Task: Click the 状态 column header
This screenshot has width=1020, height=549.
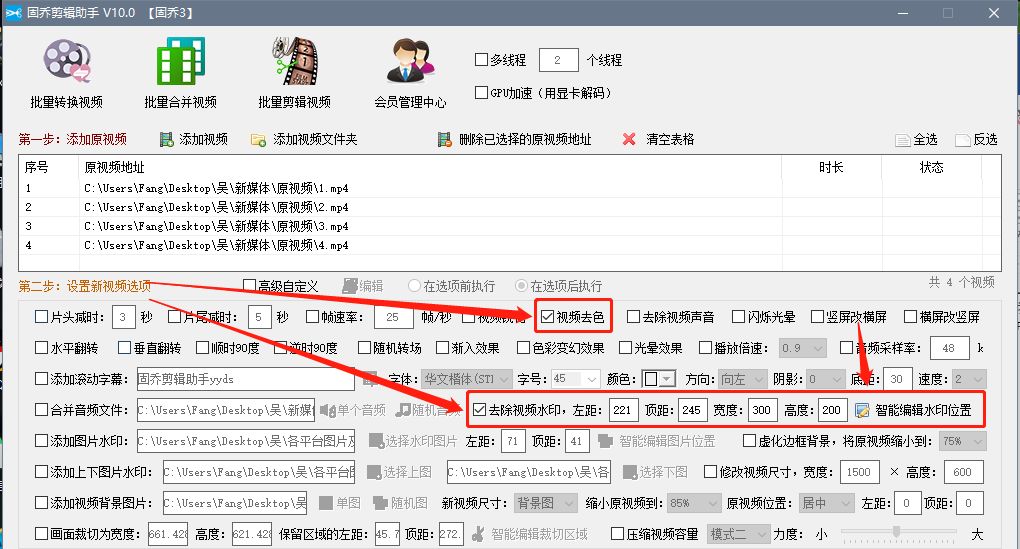Action: 932,167
